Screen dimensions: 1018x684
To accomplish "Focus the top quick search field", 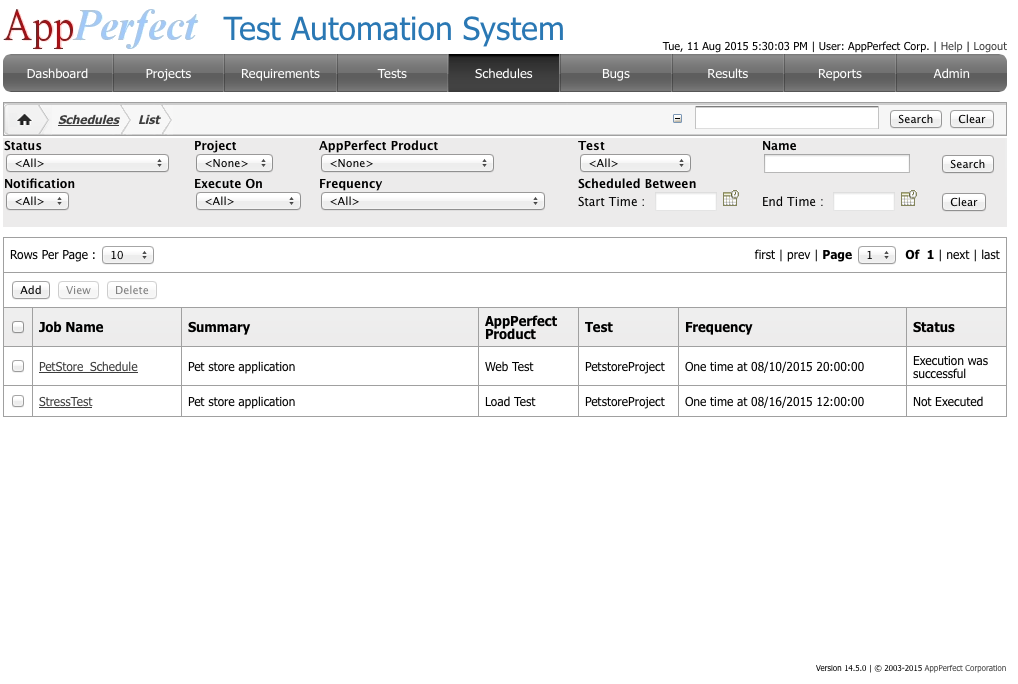I will [787, 118].
